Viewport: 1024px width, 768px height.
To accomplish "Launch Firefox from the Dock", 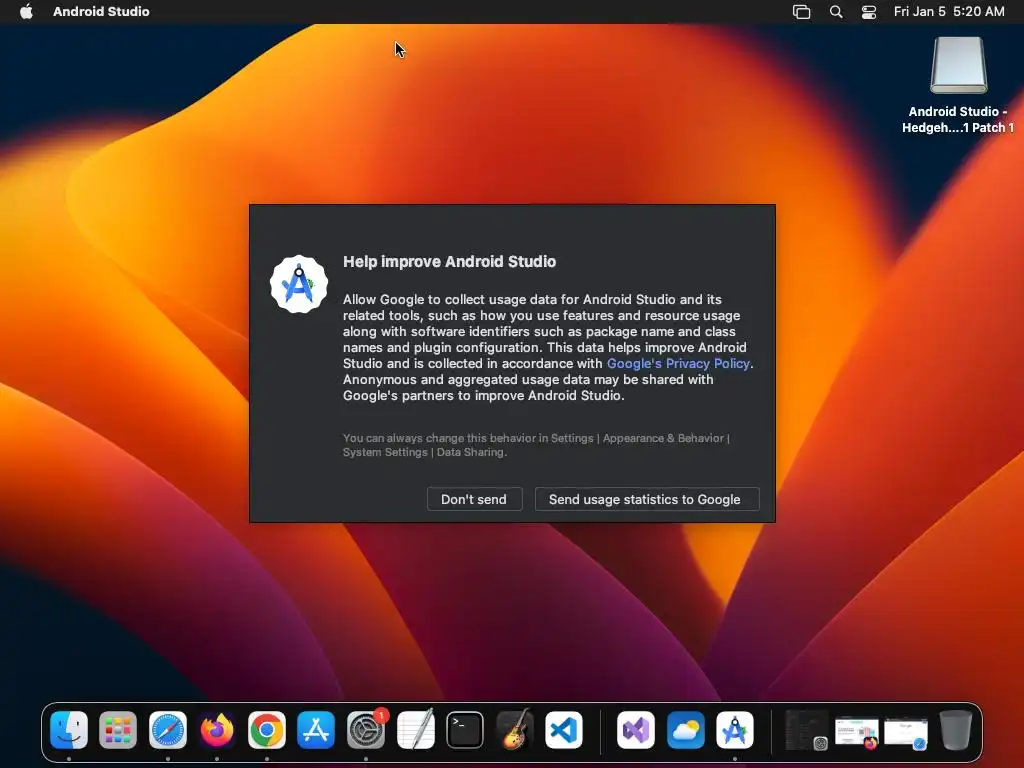I will (217, 729).
